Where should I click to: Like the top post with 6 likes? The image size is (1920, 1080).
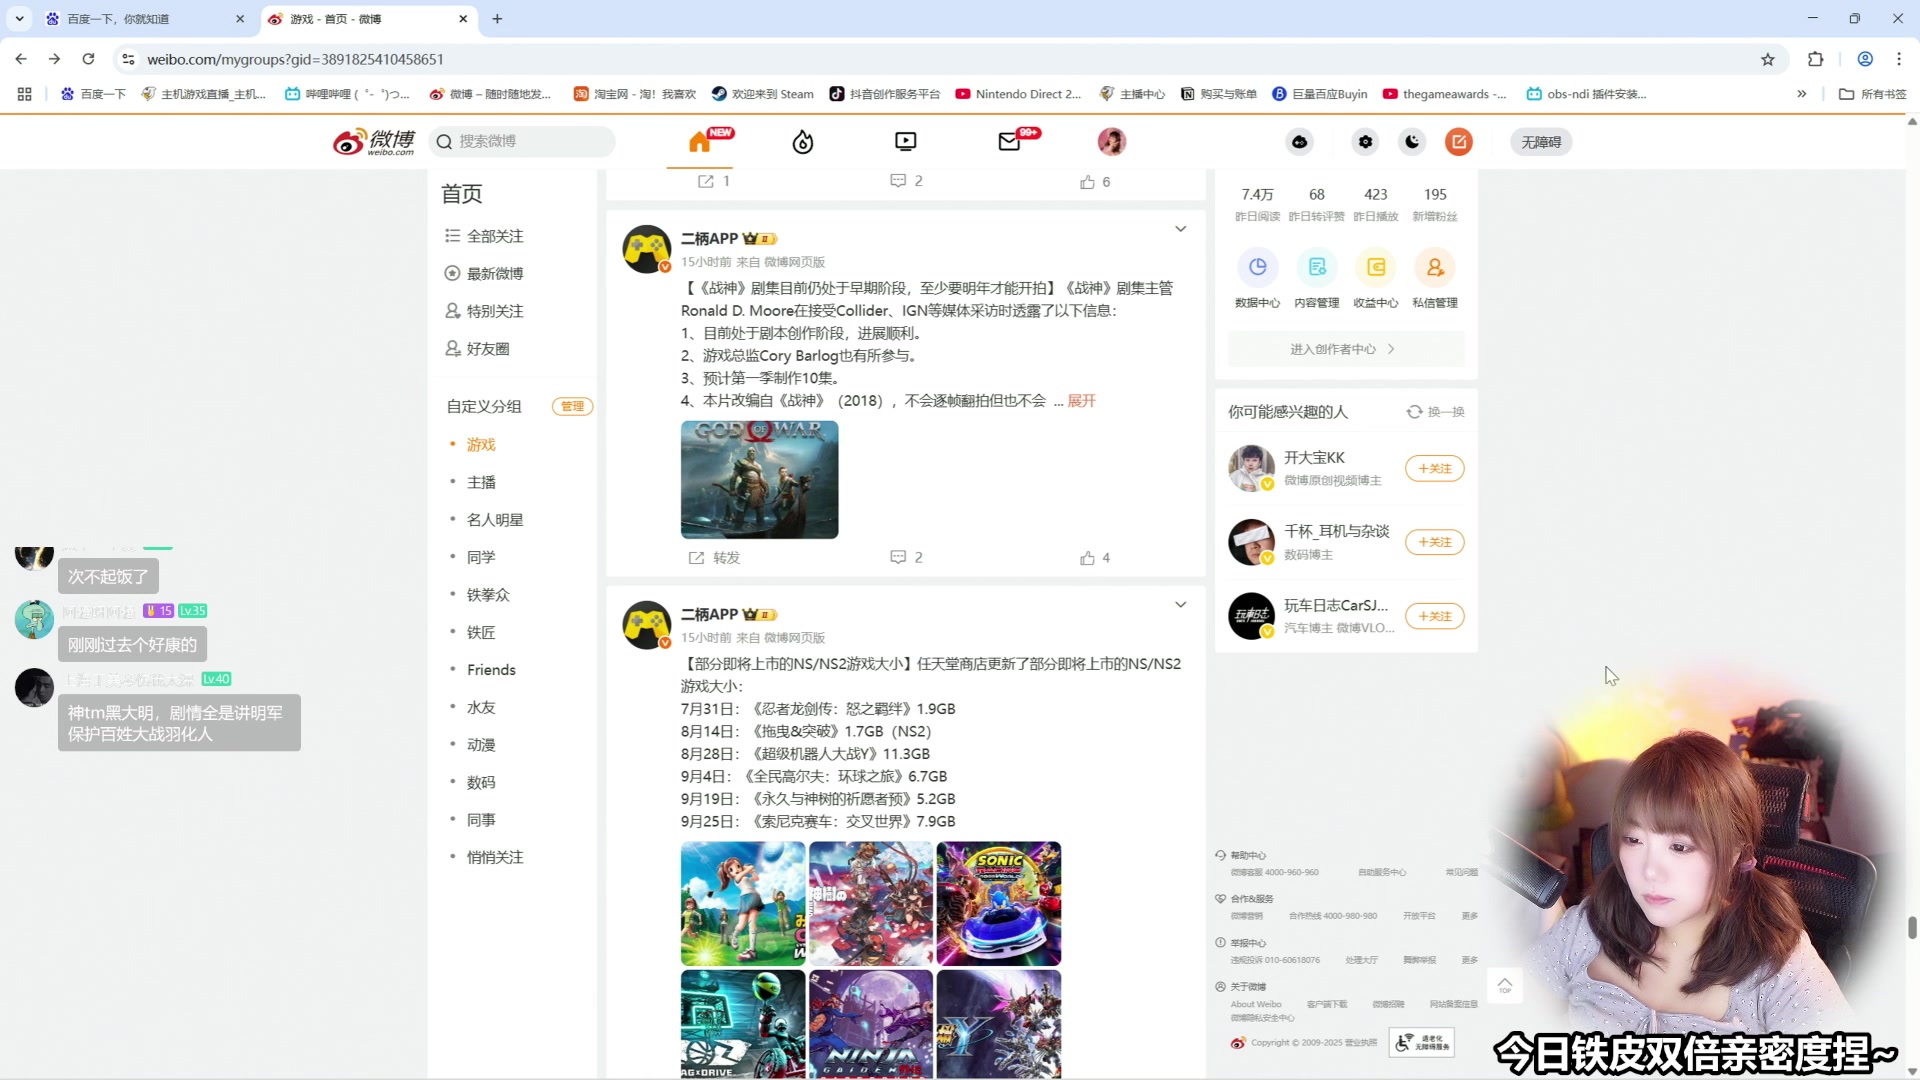point(1095,182)
